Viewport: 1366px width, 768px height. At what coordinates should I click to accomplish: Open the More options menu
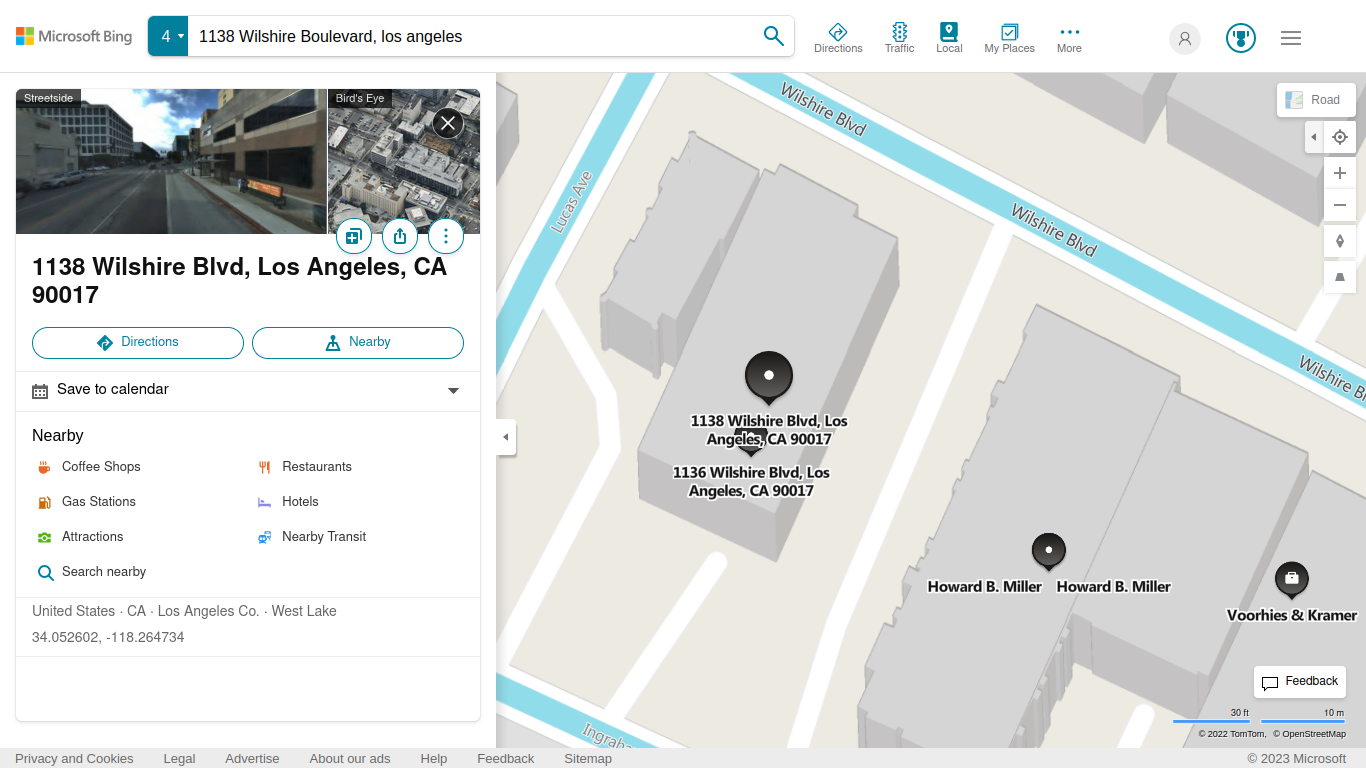click(1069, 38)
